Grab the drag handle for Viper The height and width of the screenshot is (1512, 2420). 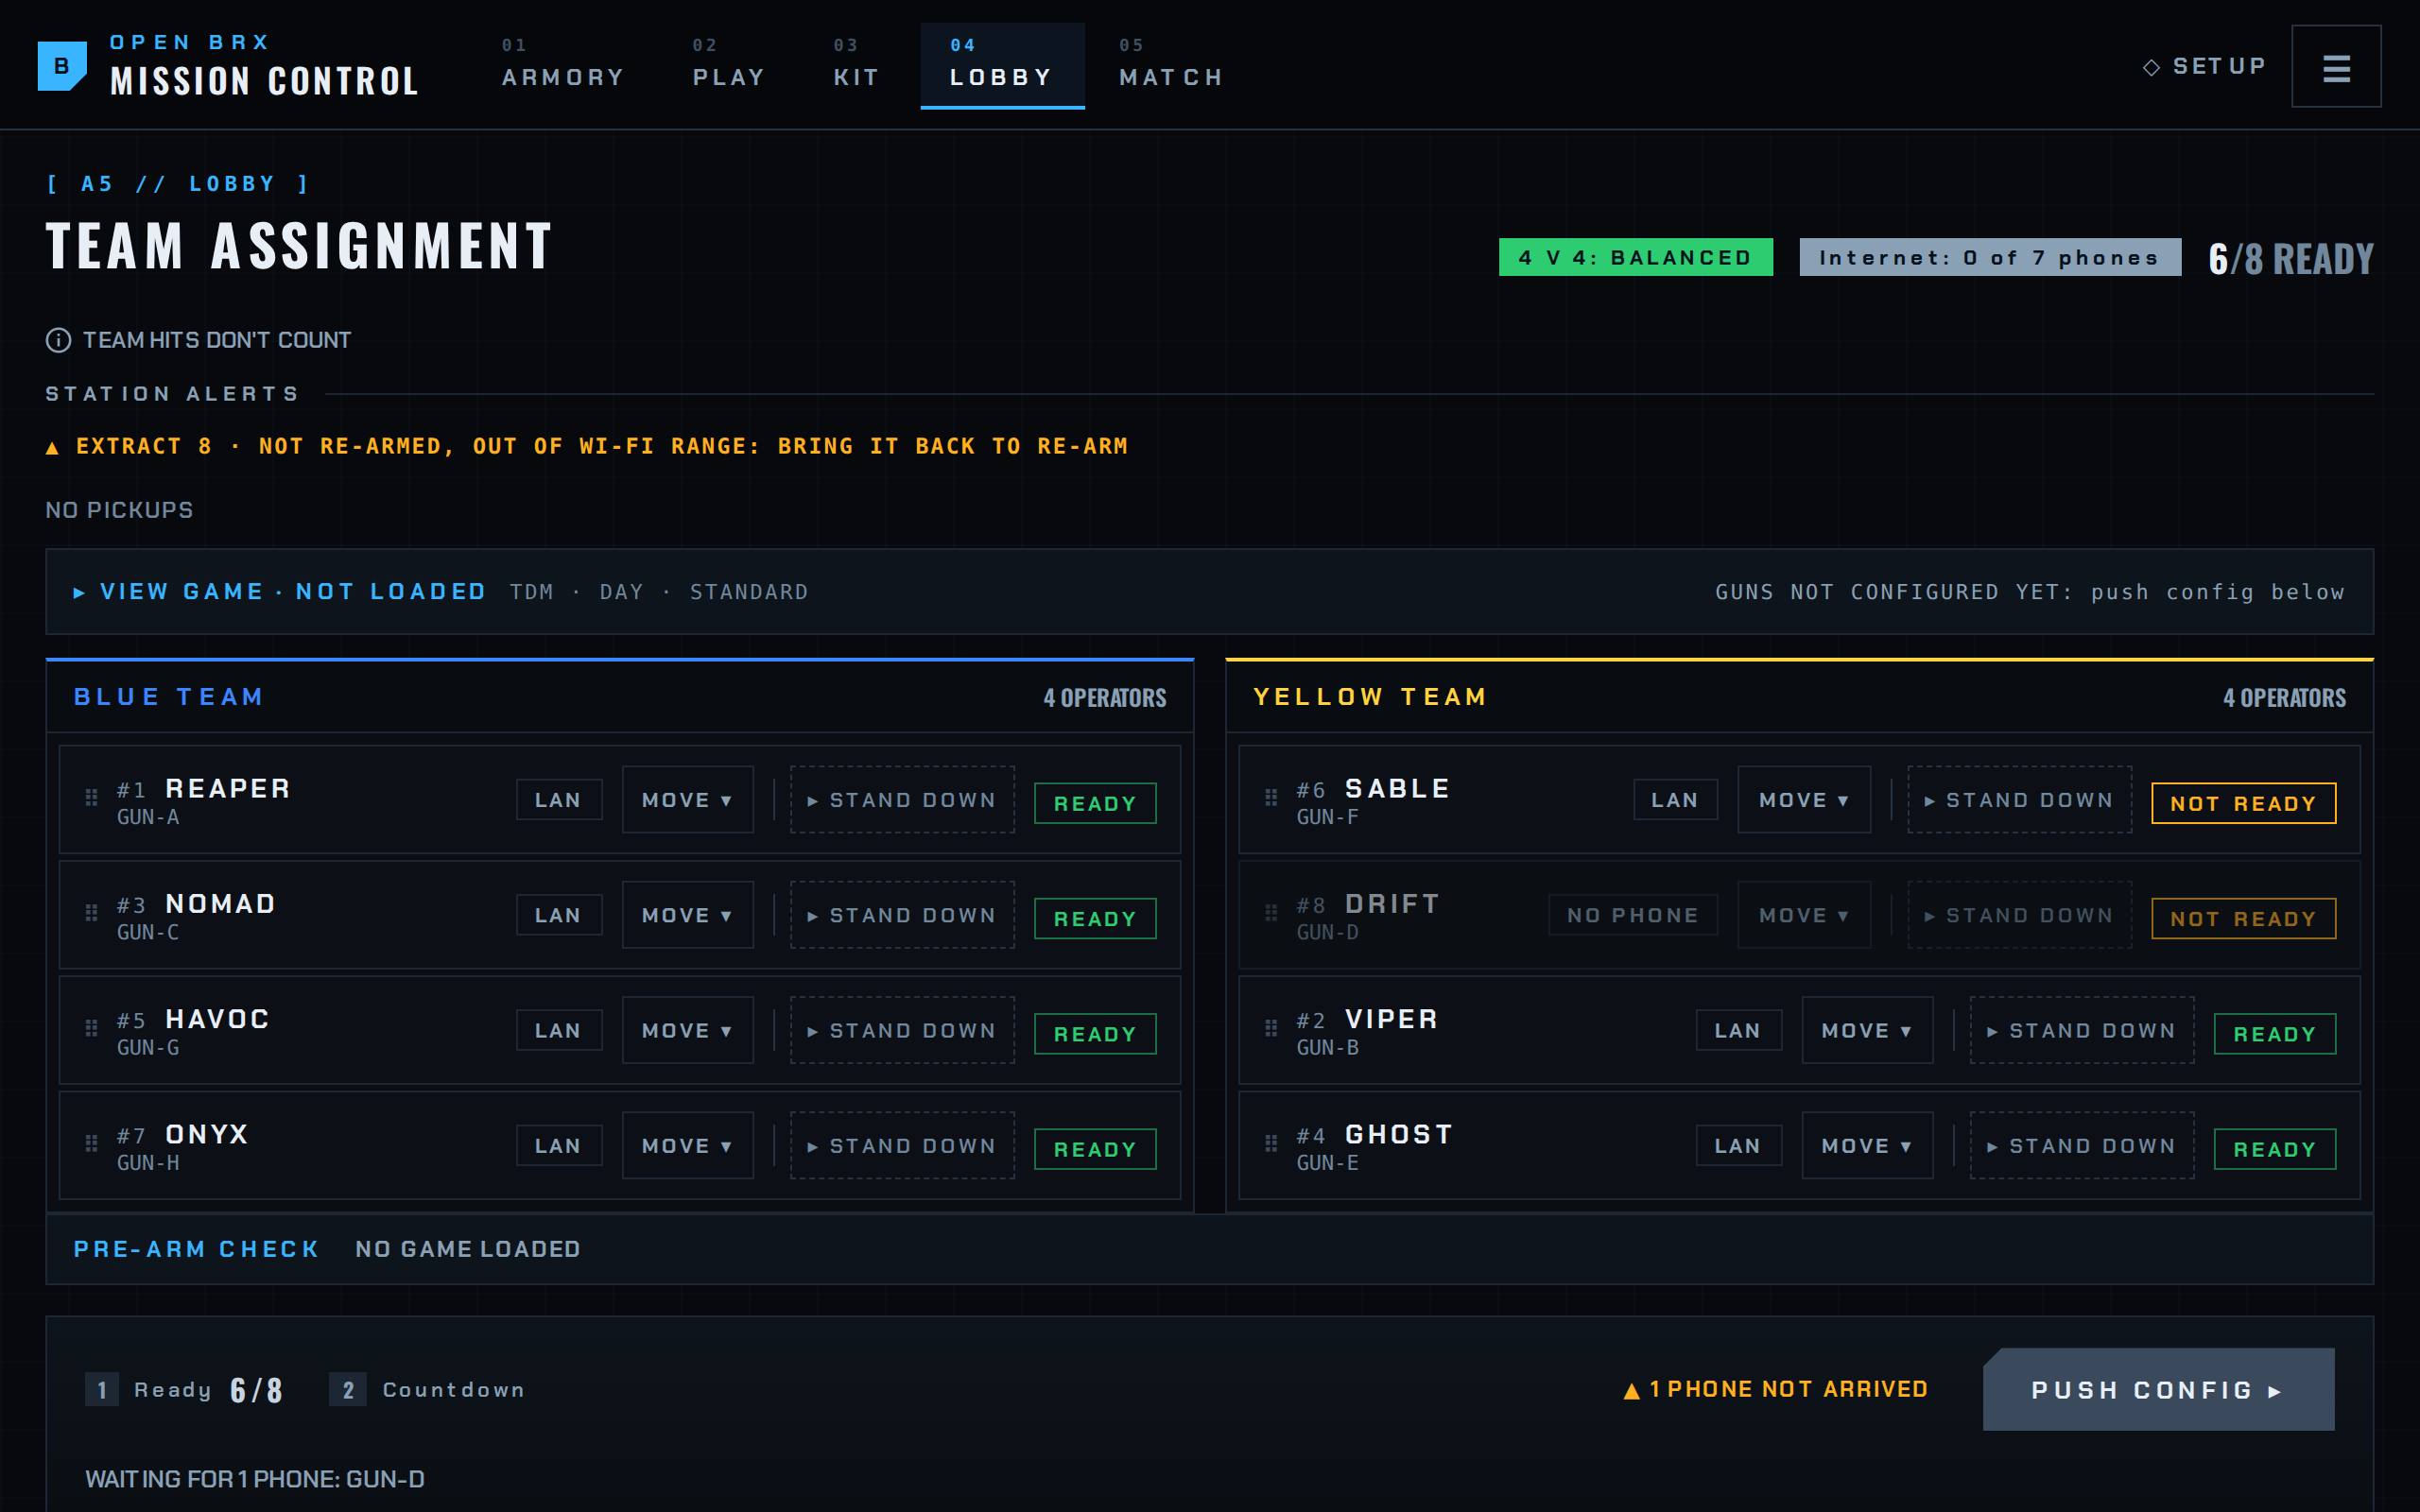[x=1271, y=1028]
